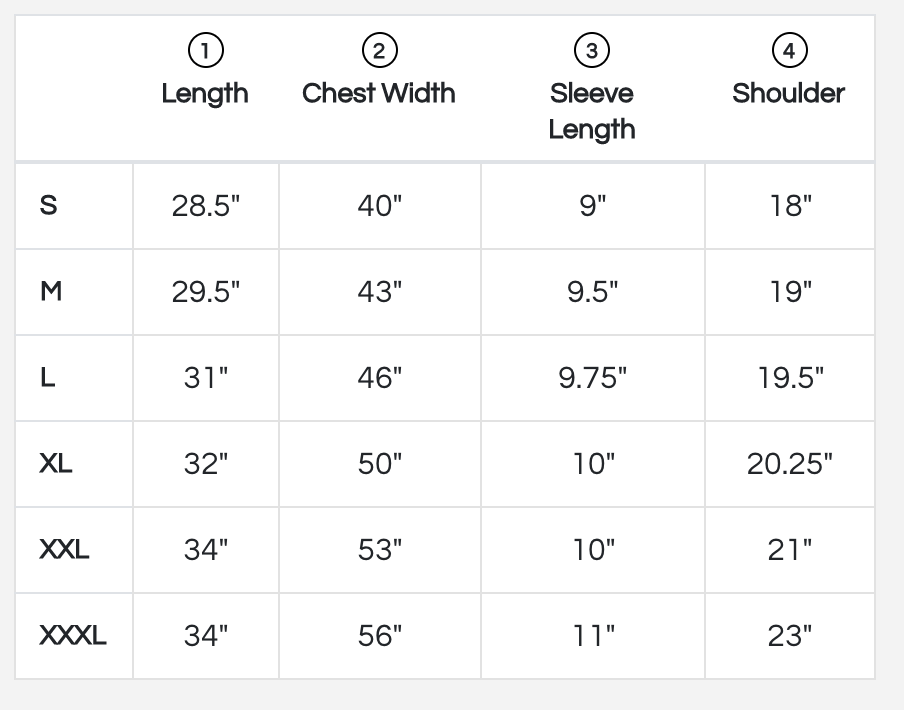Click the XXL size row label
904x710 pixels.
click(64, 550)
